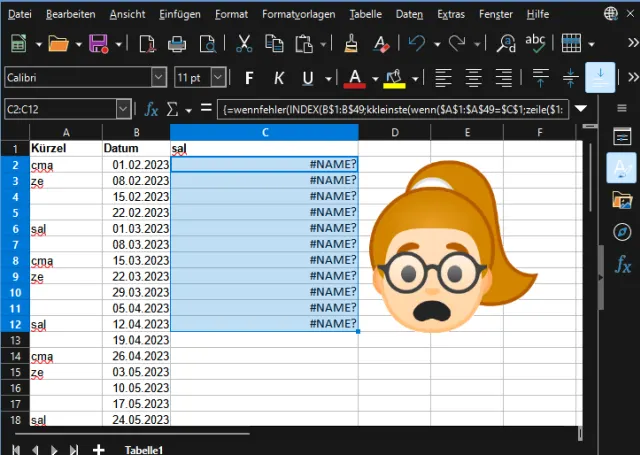640x455 pixels.
Task: Select the Clone Formatting paintbrush
Action: coord(351,44)
